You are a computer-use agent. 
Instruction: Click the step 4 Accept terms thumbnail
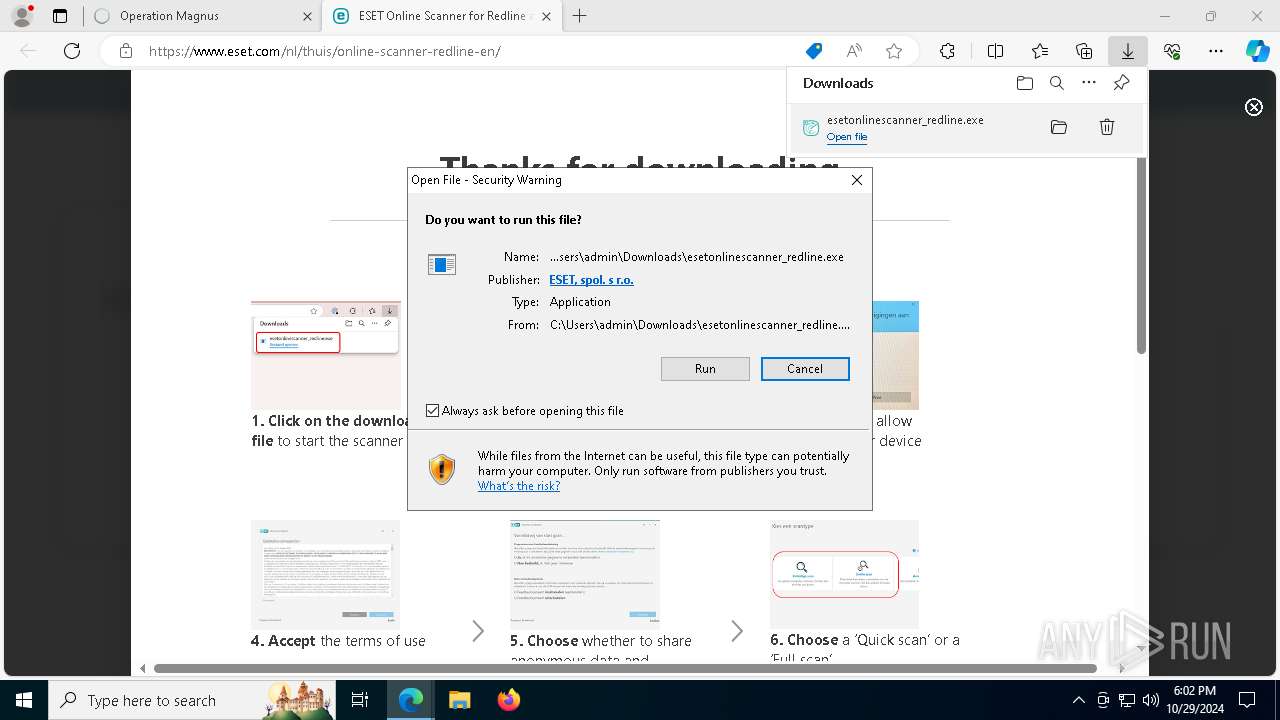tap(326, 574)
